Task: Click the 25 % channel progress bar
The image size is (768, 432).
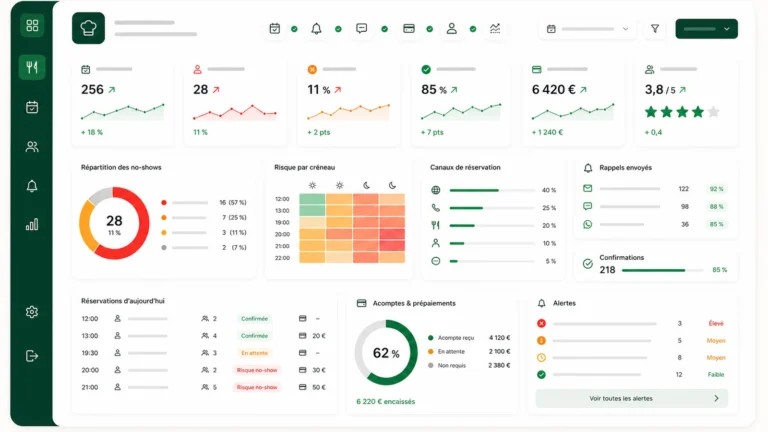Action: click(492, 208)
